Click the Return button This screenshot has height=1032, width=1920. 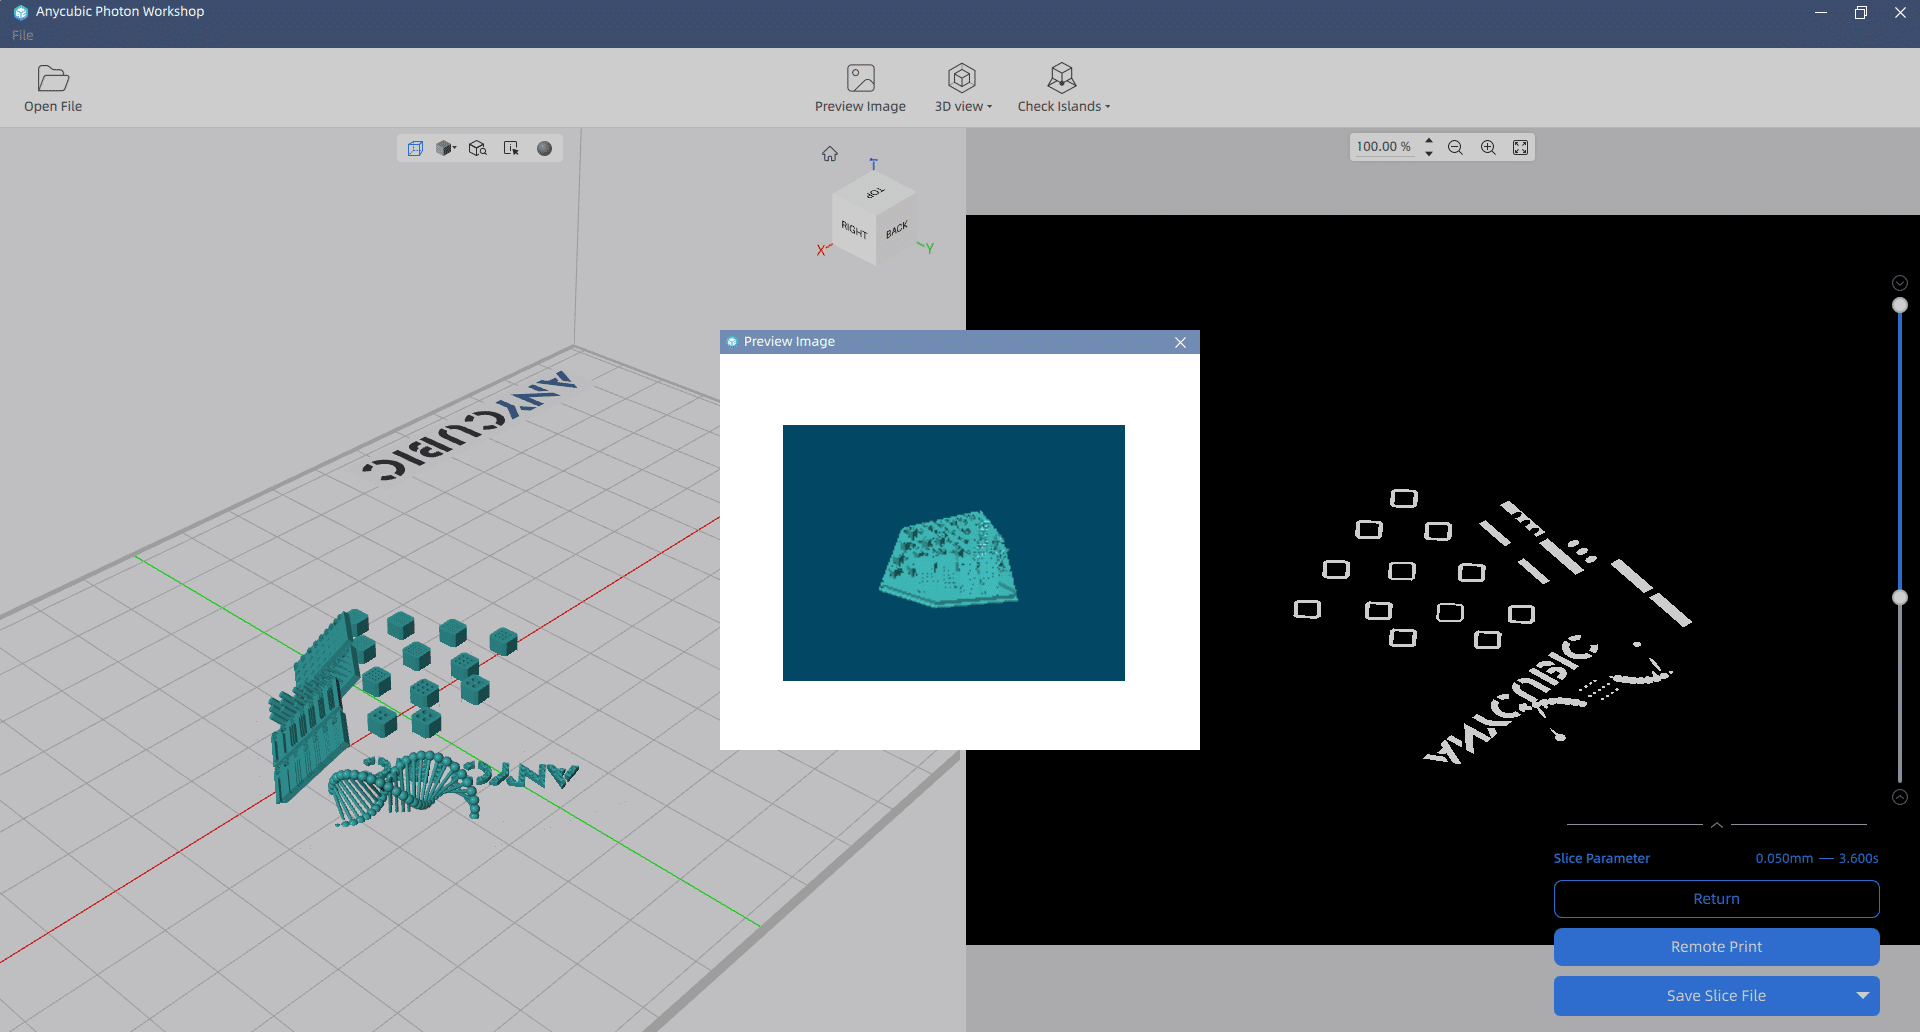coord(1716,899)
